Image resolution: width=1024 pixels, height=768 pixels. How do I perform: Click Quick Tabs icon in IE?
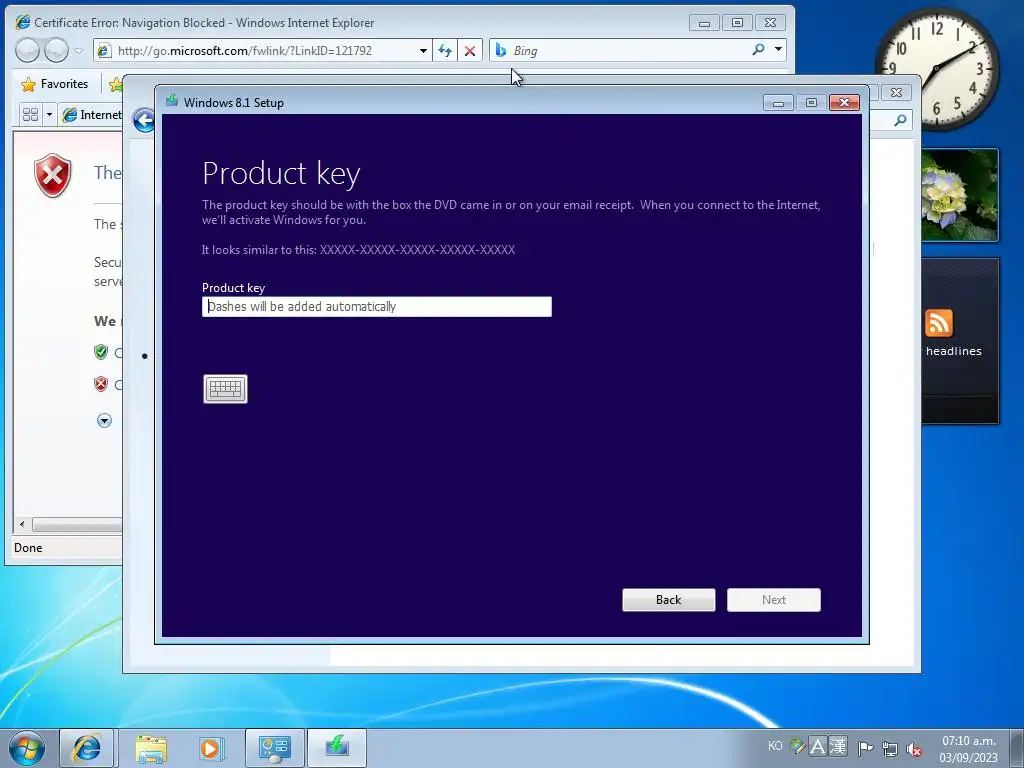(x=30, y=115)
